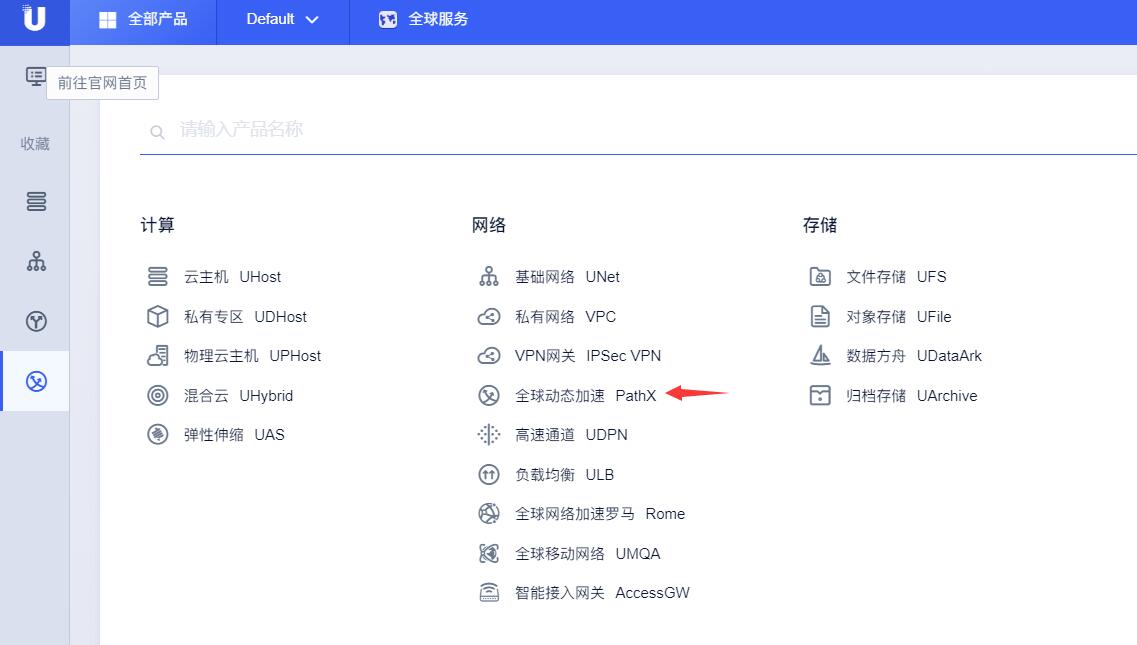Click the icon beside 云主机 UHost
The width and height of the screenshot is (1137, 645).
pos(157,276)
